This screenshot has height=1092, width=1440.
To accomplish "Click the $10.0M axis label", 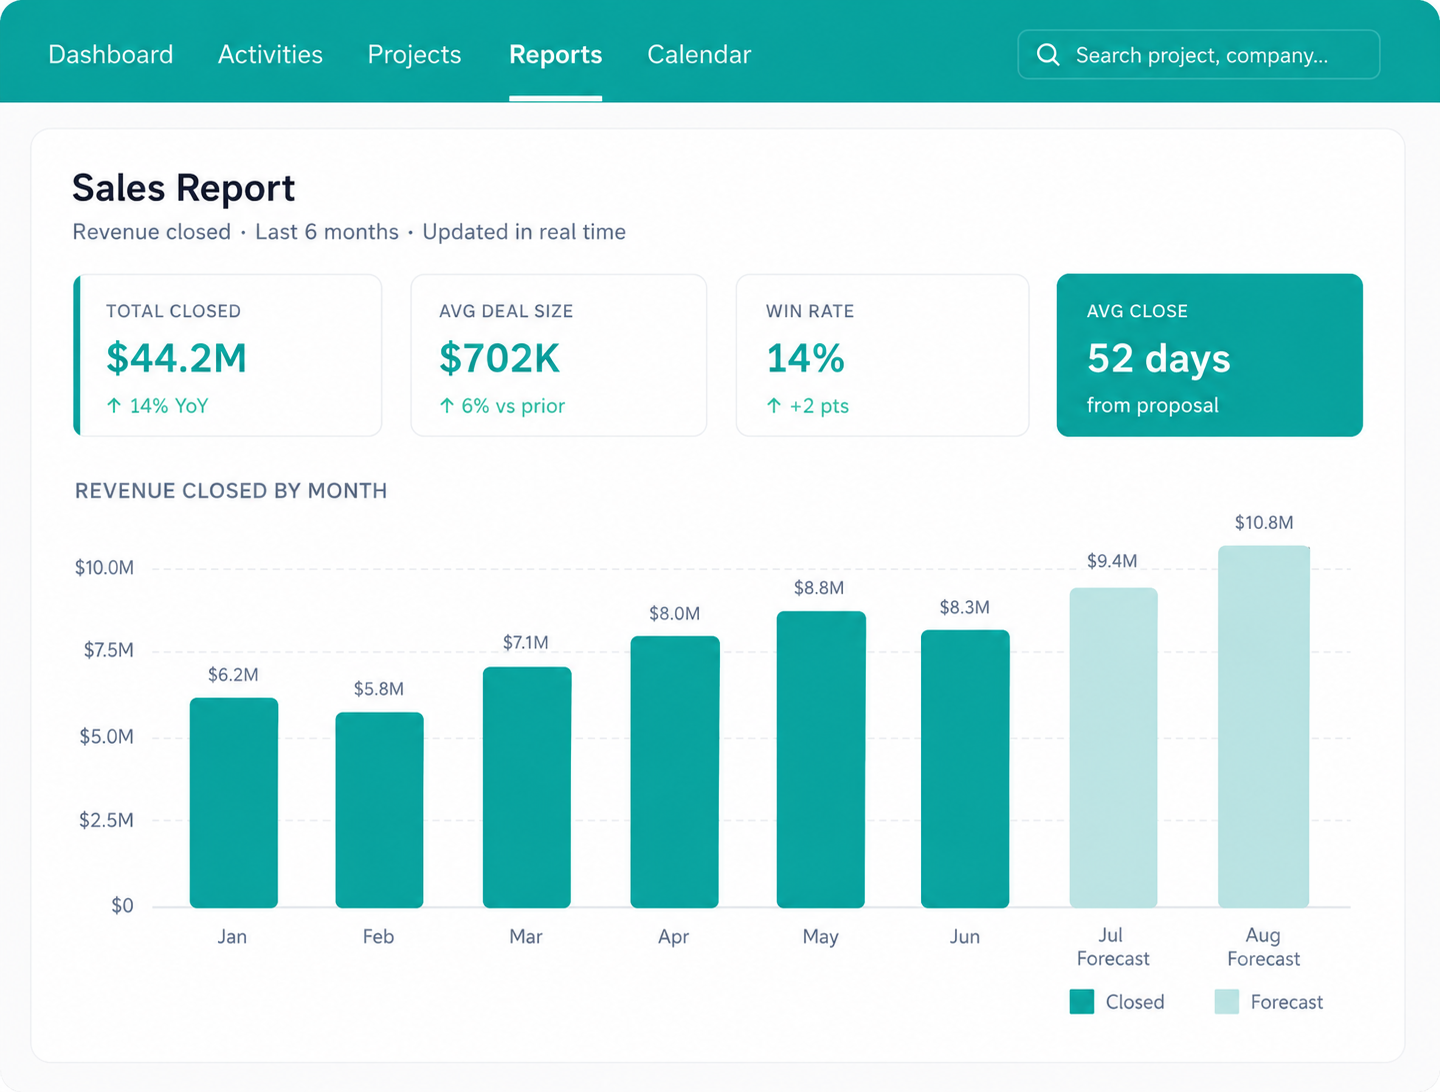I will pos(104,568).
